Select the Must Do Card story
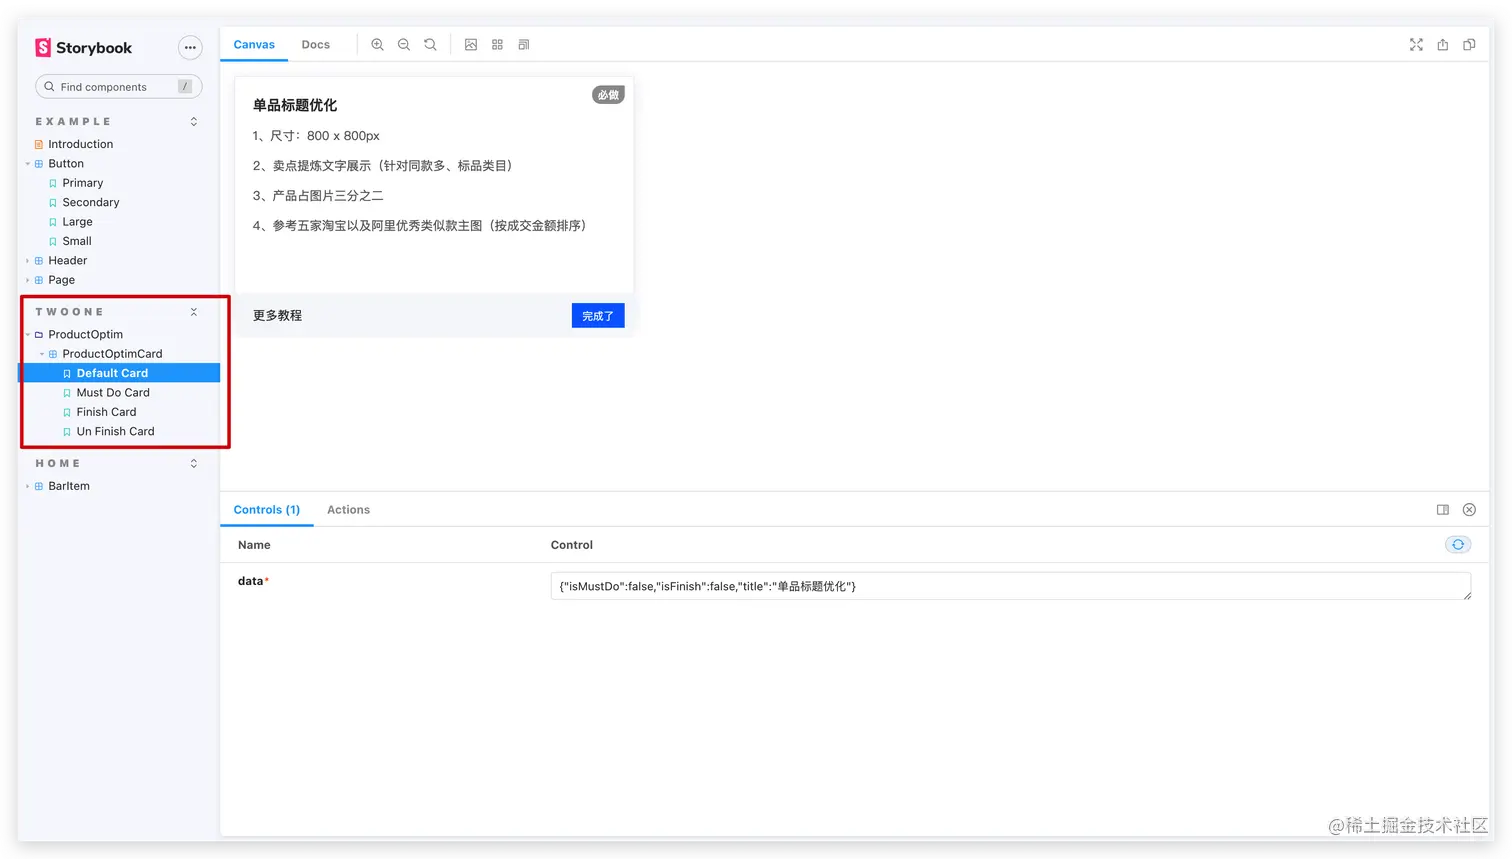Viewport: 1512px width, 859px height. [113, 393]
